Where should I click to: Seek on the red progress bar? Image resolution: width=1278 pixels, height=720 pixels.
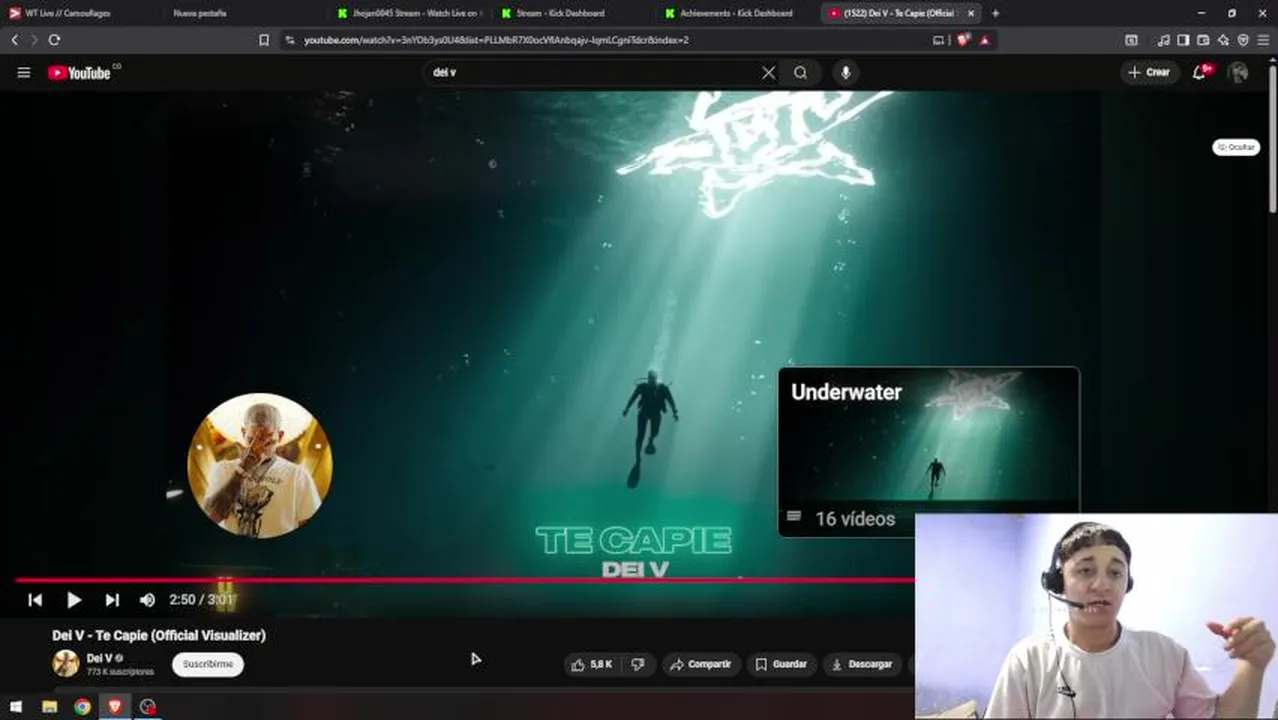465,580
